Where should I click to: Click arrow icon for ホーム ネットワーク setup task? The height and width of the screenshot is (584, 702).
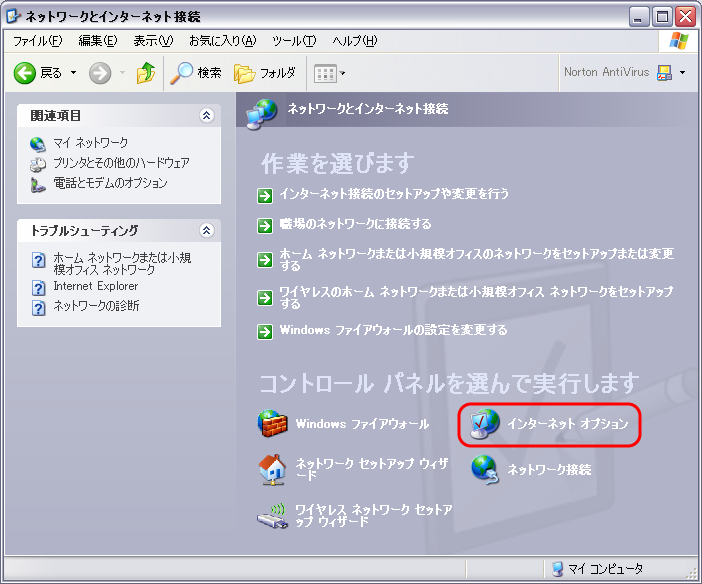click(265, 260)
